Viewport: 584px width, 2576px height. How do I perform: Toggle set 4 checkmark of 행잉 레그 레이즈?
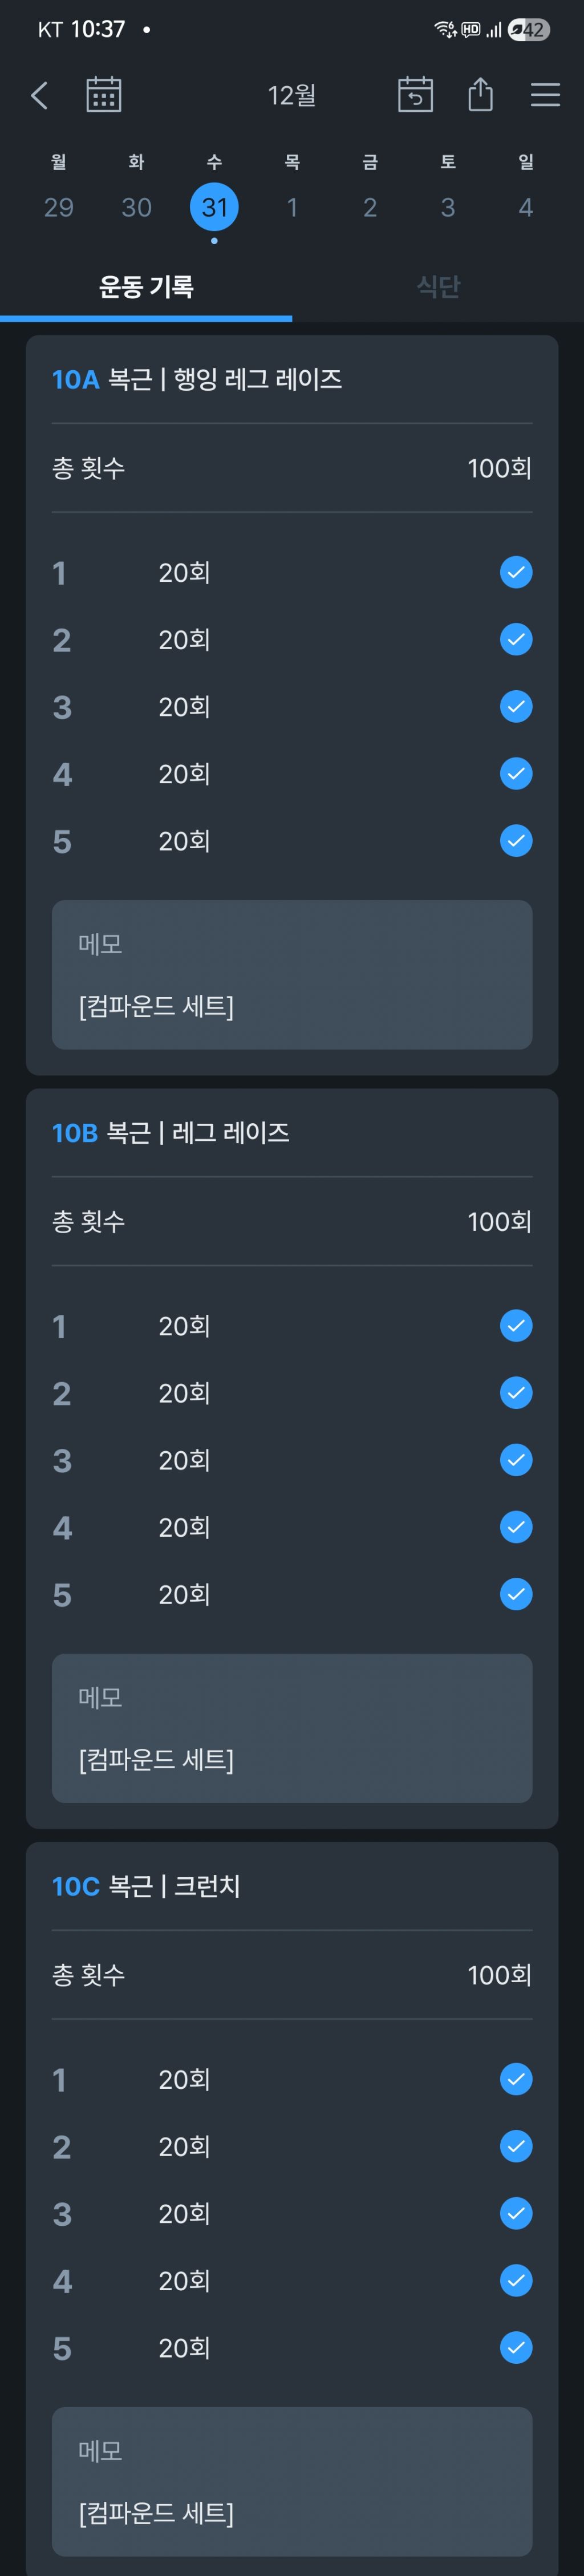click(x=515, y=773)
